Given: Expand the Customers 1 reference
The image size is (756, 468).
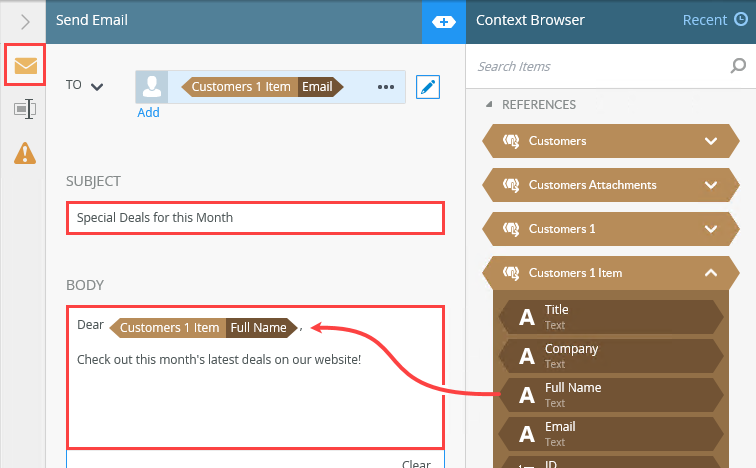Looking at the screenshot, I should point(711,229).
